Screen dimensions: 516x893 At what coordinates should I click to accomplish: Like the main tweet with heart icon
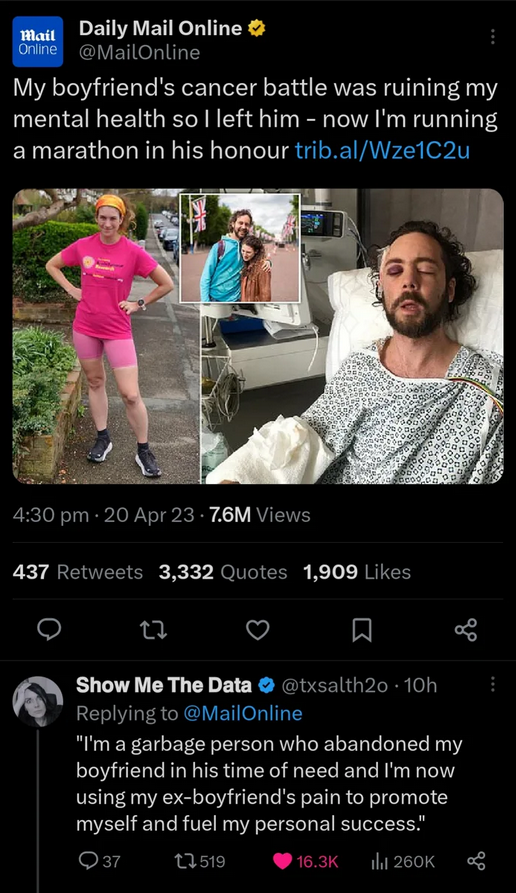click(257, 630)
